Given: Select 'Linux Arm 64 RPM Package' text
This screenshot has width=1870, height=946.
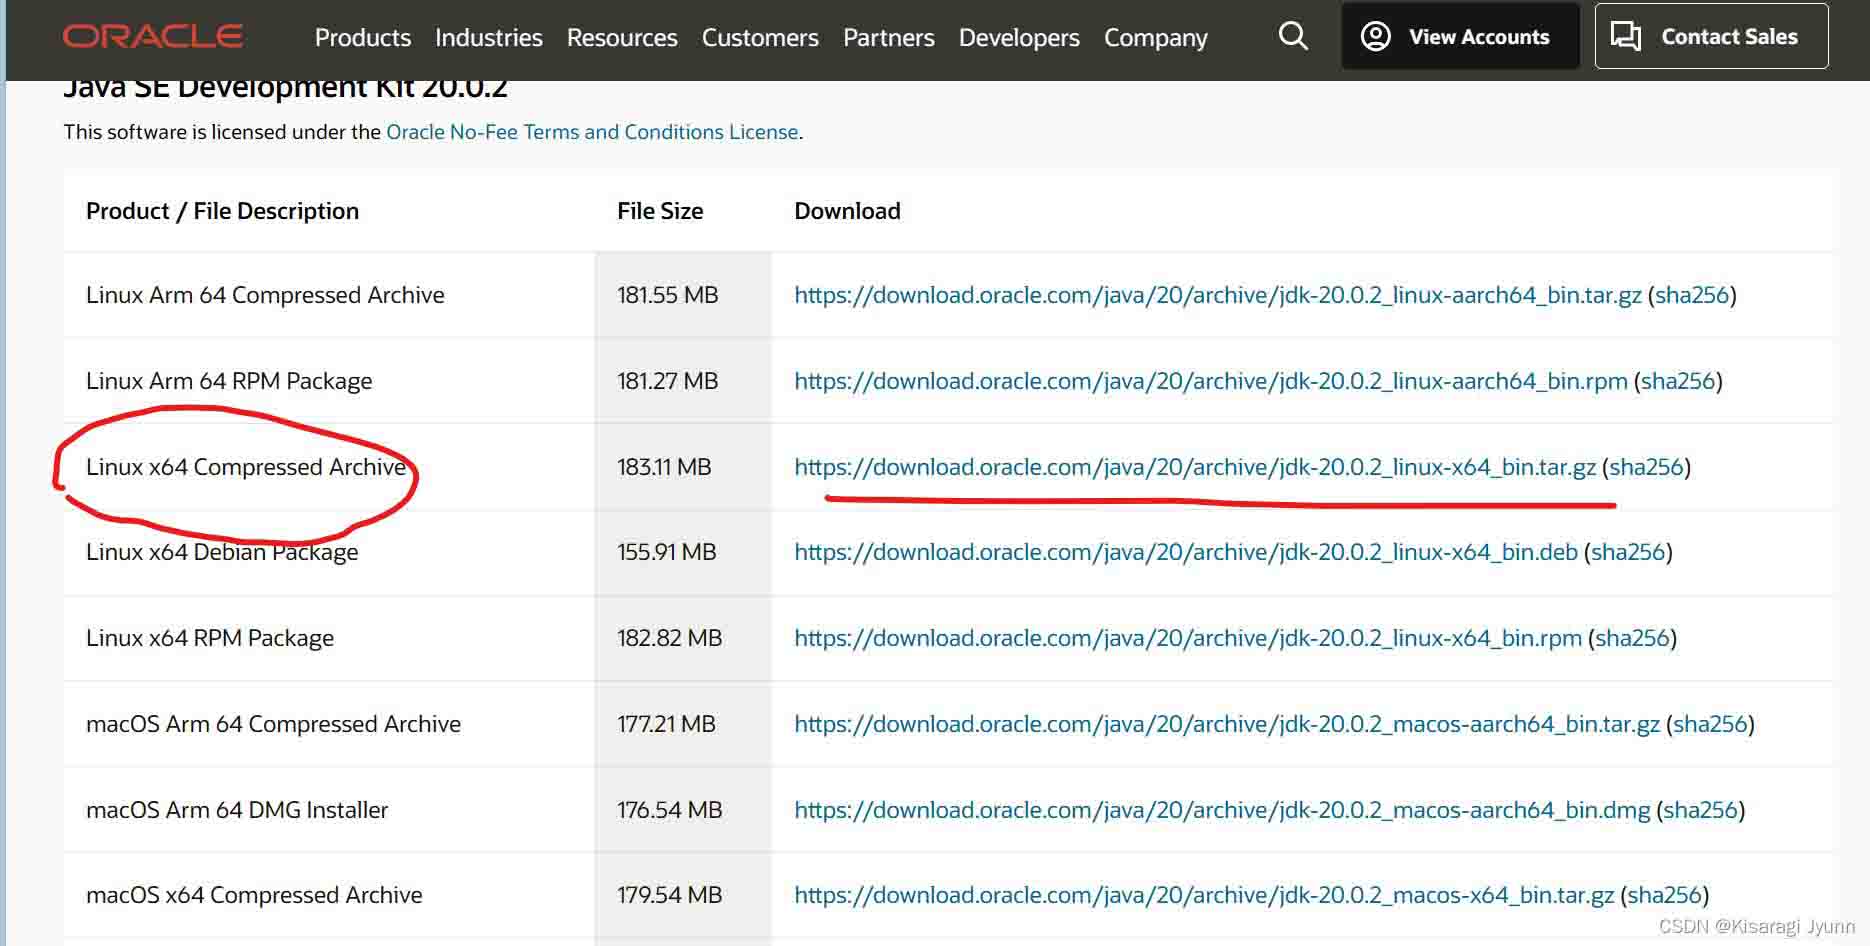Looking at the screenshot, I should pyautogui.click(x=229, y=381).
